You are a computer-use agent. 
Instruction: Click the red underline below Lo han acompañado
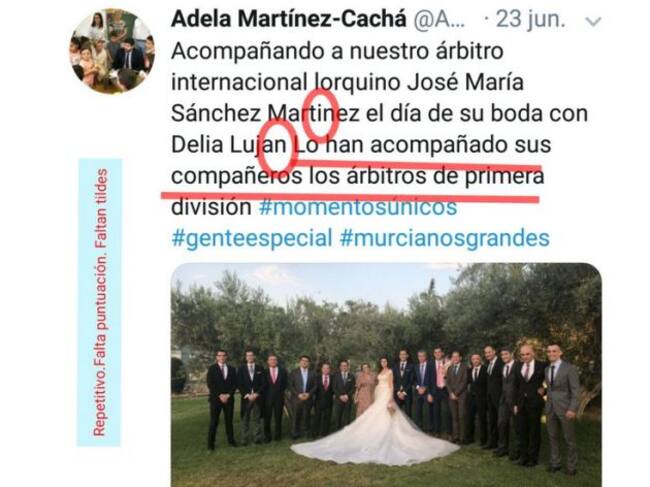(417, 165)
